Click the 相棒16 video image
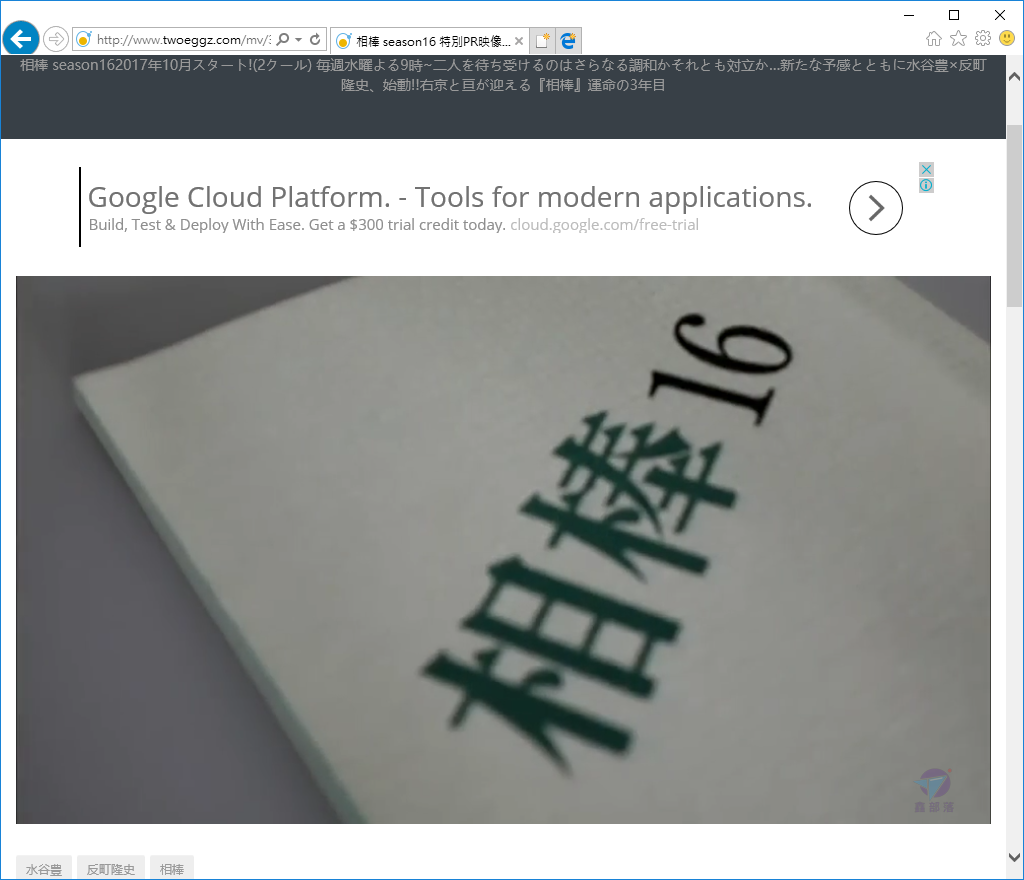This screenshot has width=1024, height=880. tap(503, 550)
